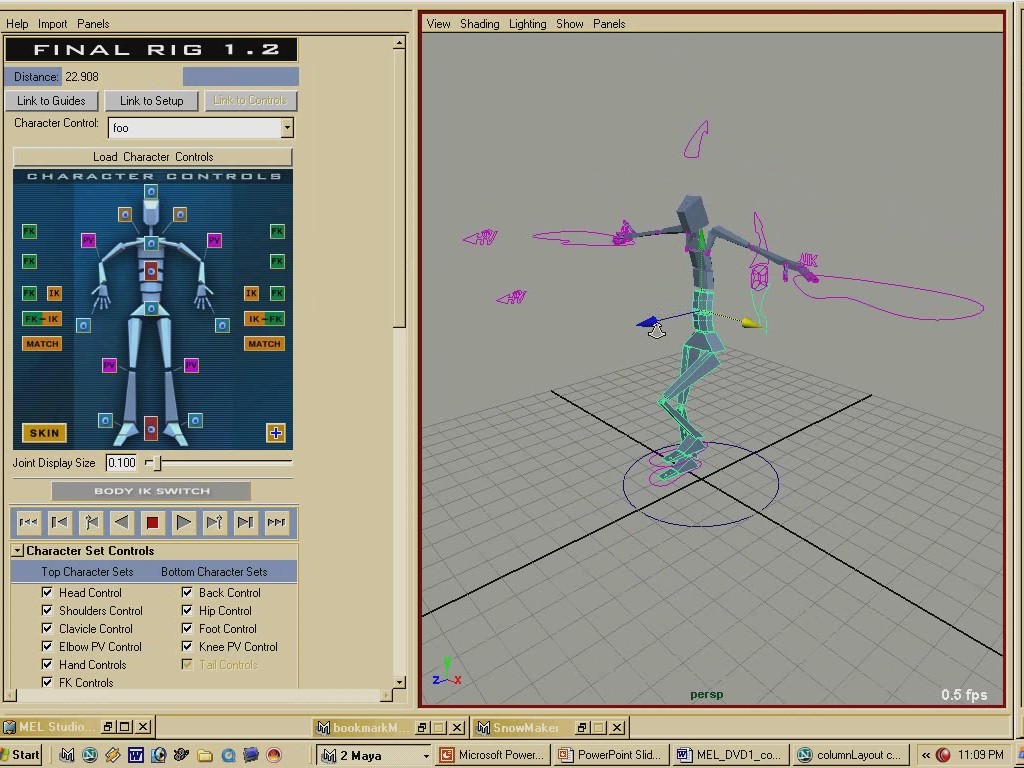
Task: Stop playback with the red square button
Action: [x=152, y=522]
